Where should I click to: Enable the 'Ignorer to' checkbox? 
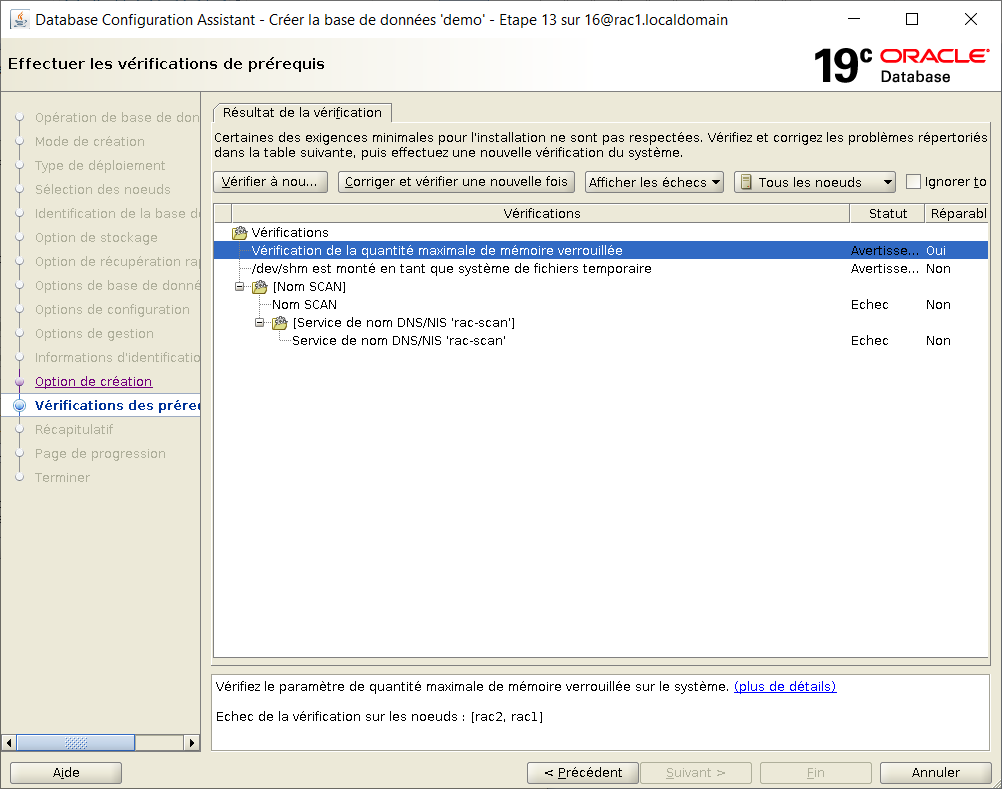click(x=913, y=181)
